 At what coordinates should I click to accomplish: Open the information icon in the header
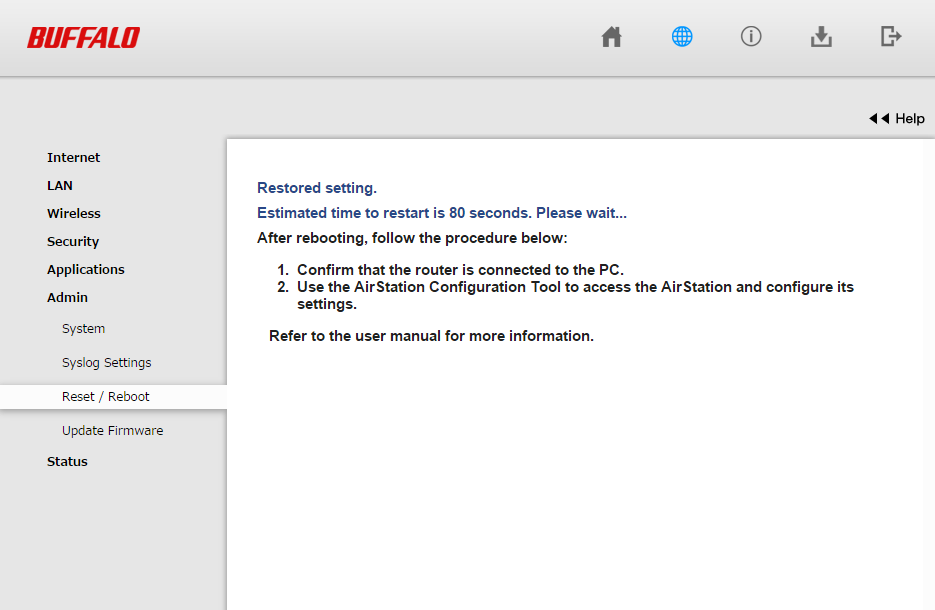click(x=751, y=37)
